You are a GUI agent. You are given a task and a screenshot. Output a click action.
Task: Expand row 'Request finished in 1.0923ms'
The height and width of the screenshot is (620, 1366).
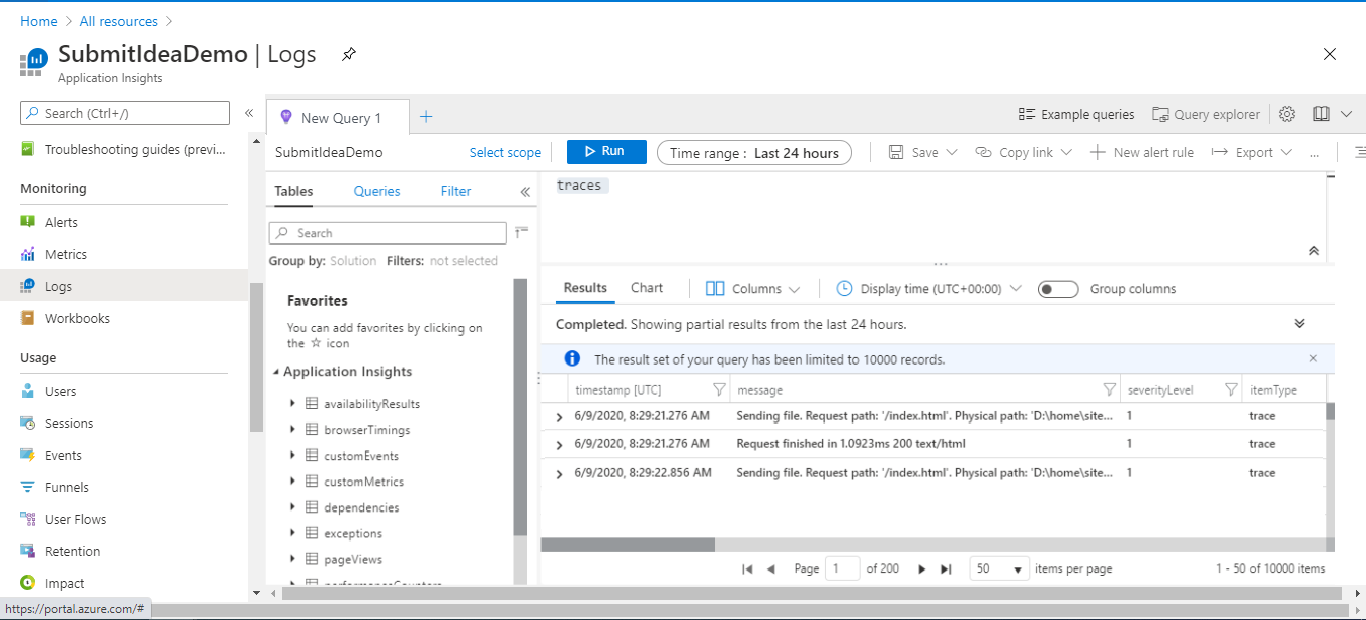pos(559,445)
